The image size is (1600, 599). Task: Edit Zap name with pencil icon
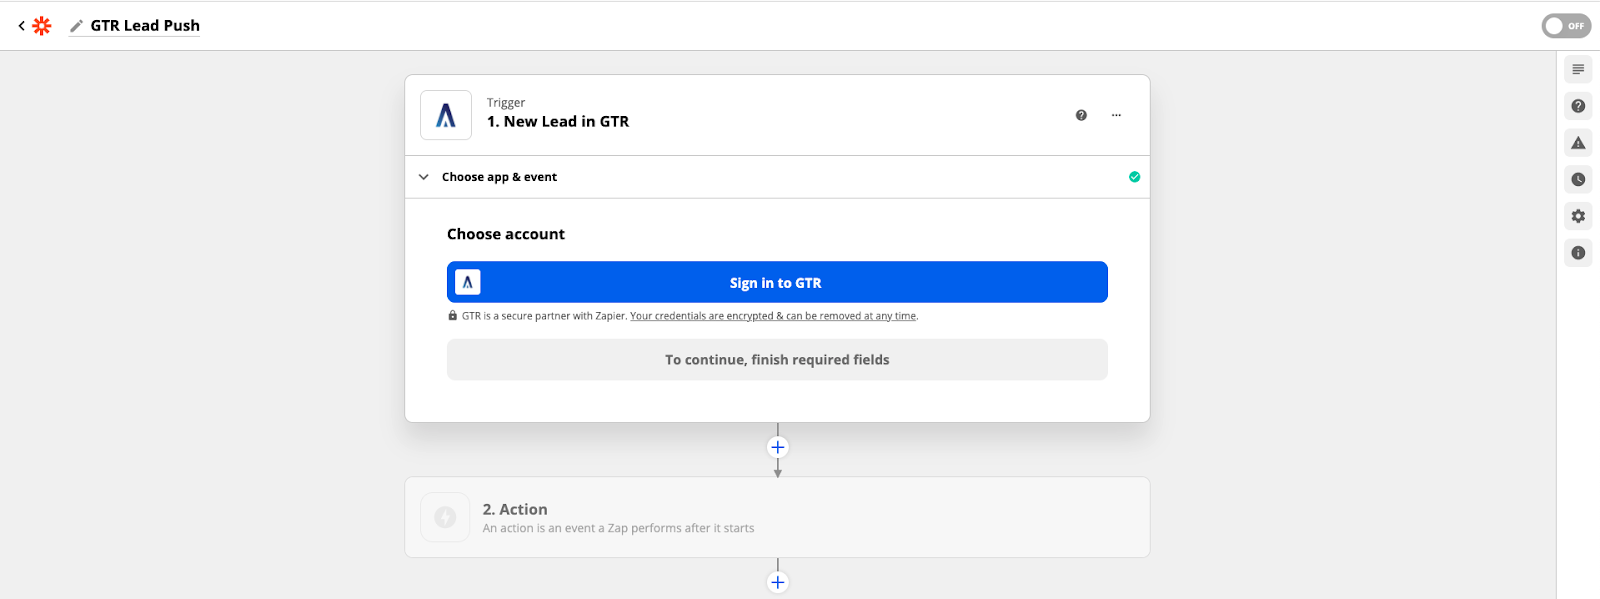pyautogui.click(x=76, y=26)
